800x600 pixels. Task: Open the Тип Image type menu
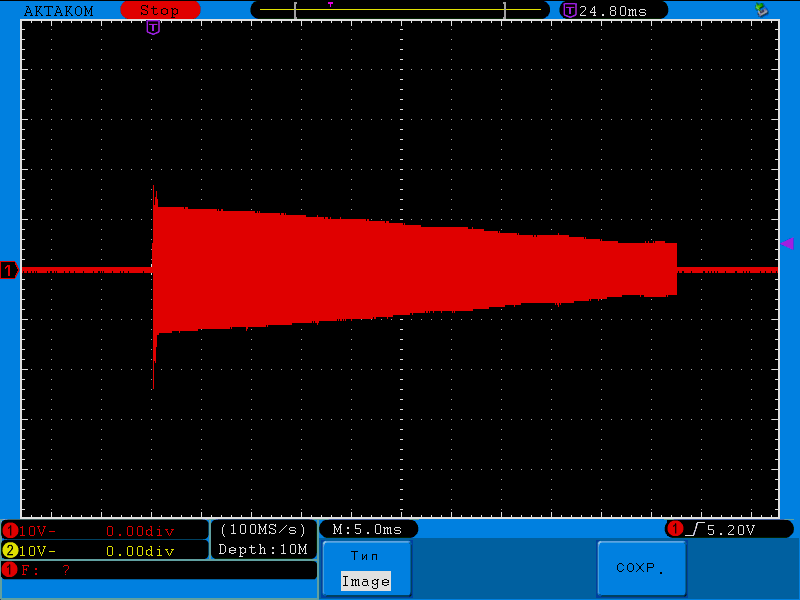pyautogui.click(x=365, y=570)
